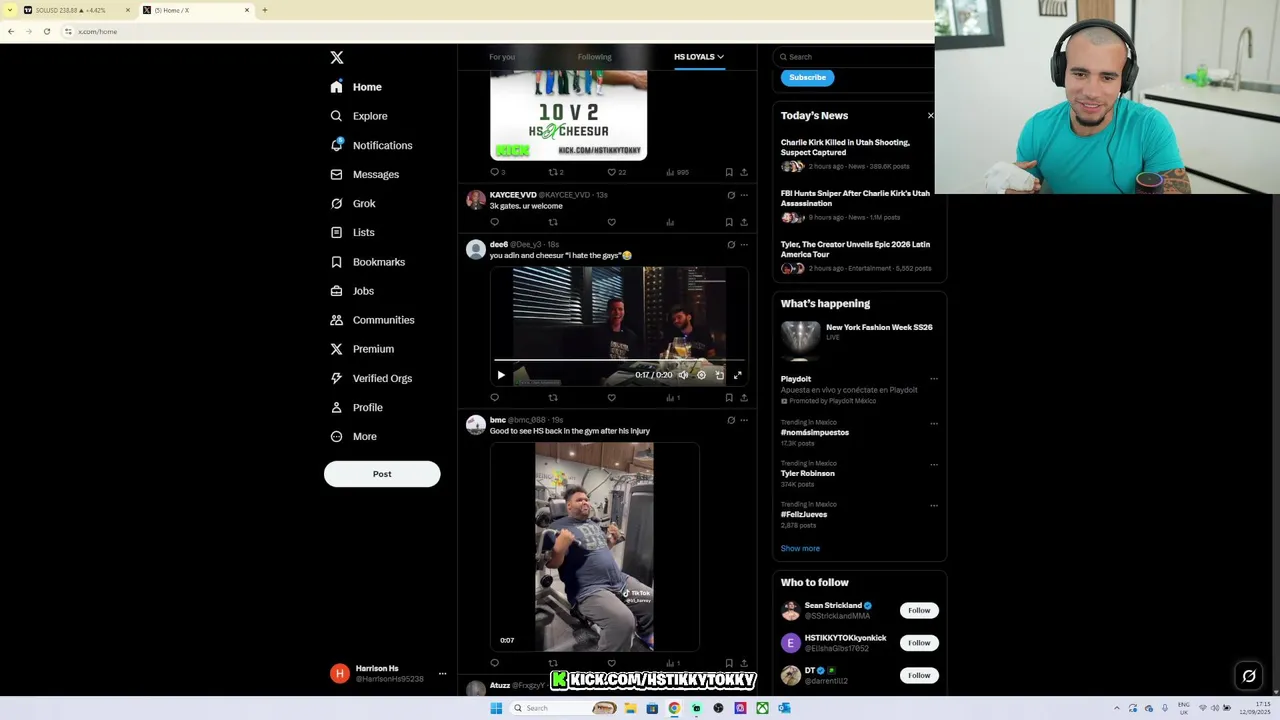The image size is (1280, 720).
Task: Reply to the KAYCEE_VVD post
Action: point(494,222)
